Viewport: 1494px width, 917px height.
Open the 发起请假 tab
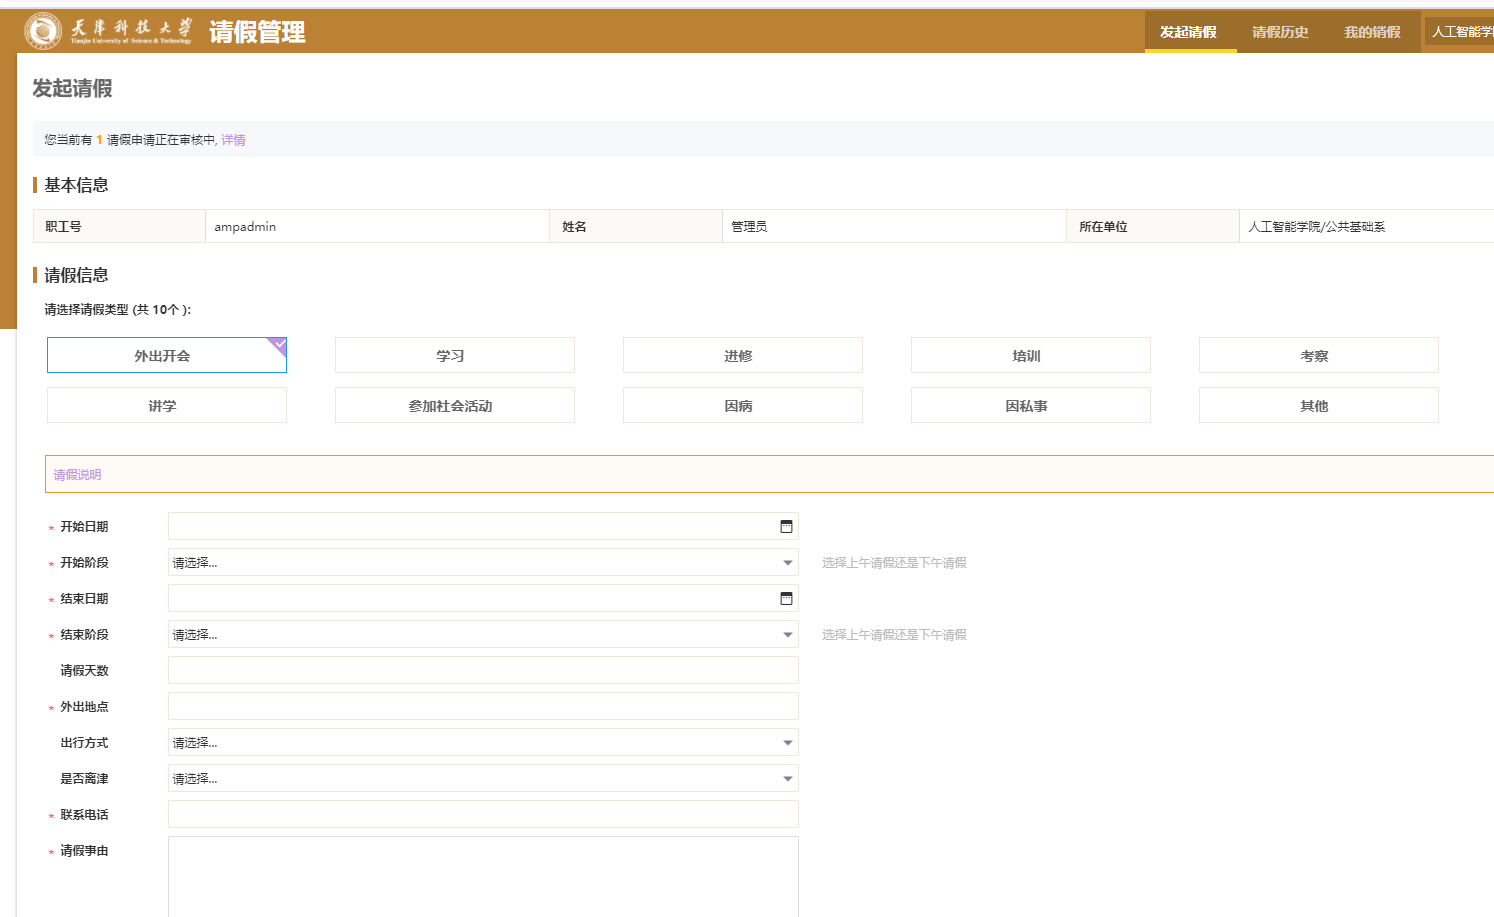pyautogui.click(x=1188, y=32)
